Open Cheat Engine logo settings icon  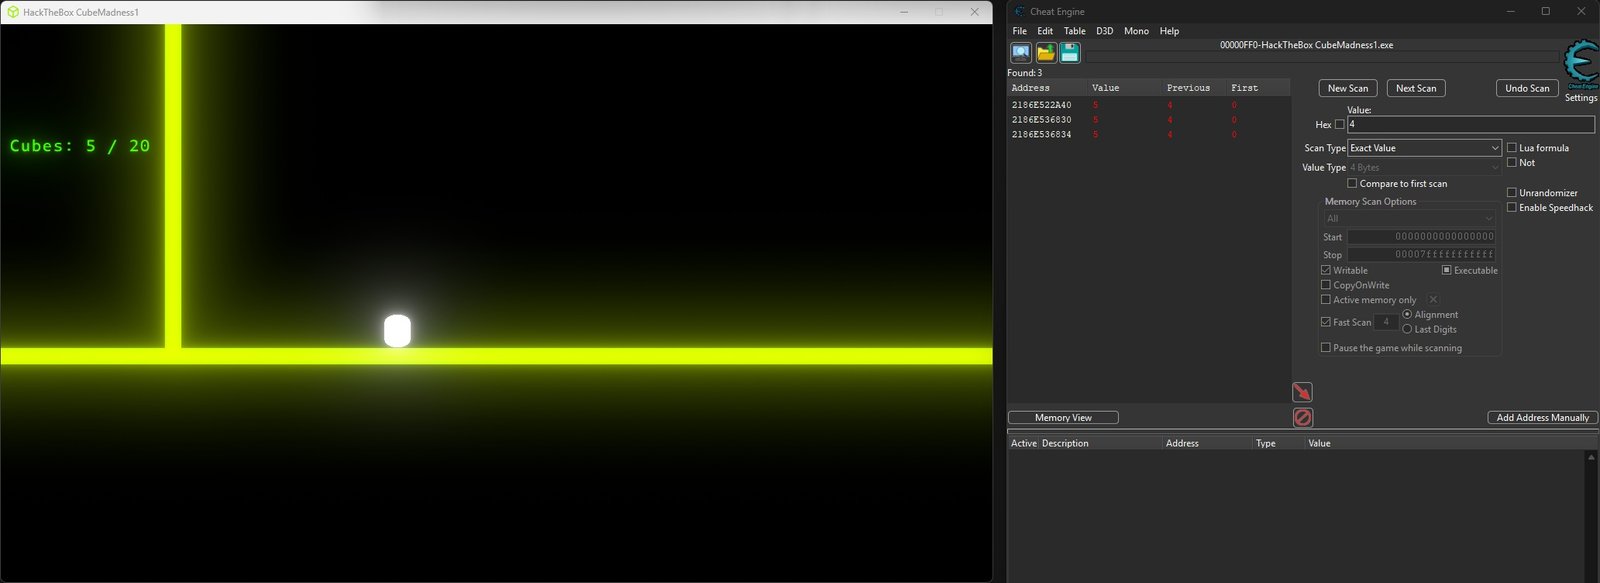[1581, 65]
